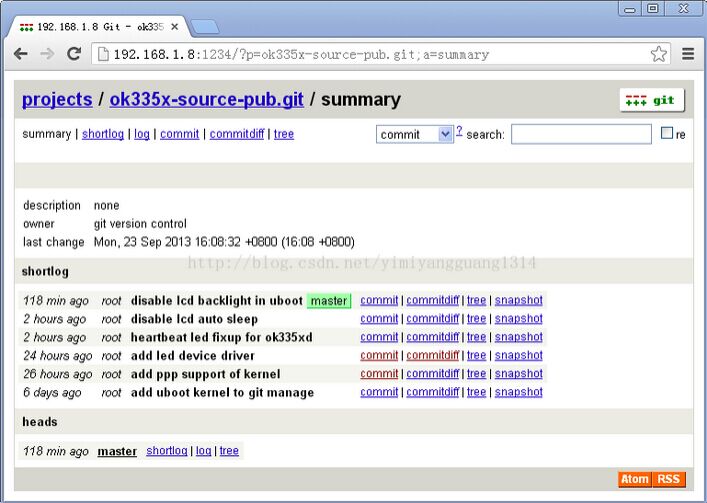Bookmark page with star icon
The height and width of the screenshot is (503, 707).
(x=658, y=54)
